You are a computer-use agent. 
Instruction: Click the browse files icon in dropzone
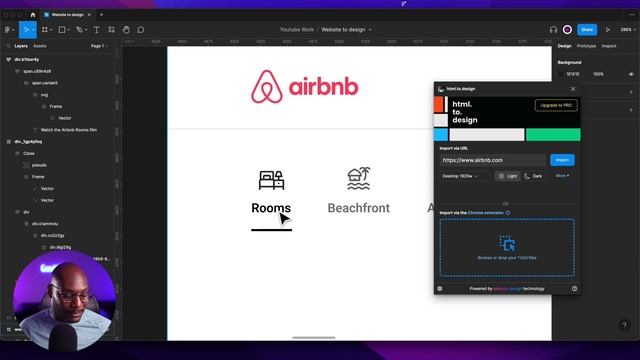pos(507,243)
